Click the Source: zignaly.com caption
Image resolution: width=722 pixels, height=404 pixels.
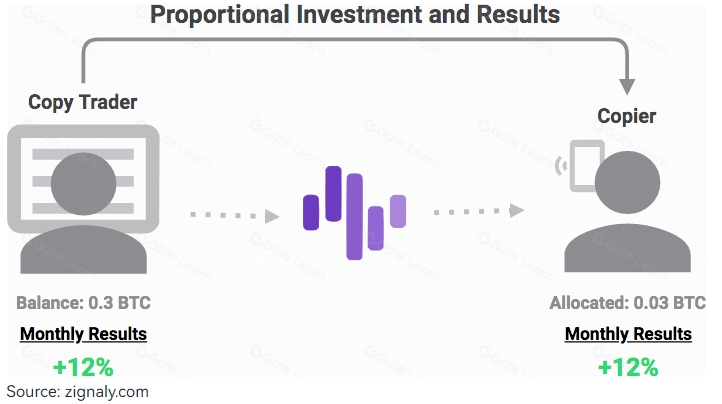click(x=77, y=392)
